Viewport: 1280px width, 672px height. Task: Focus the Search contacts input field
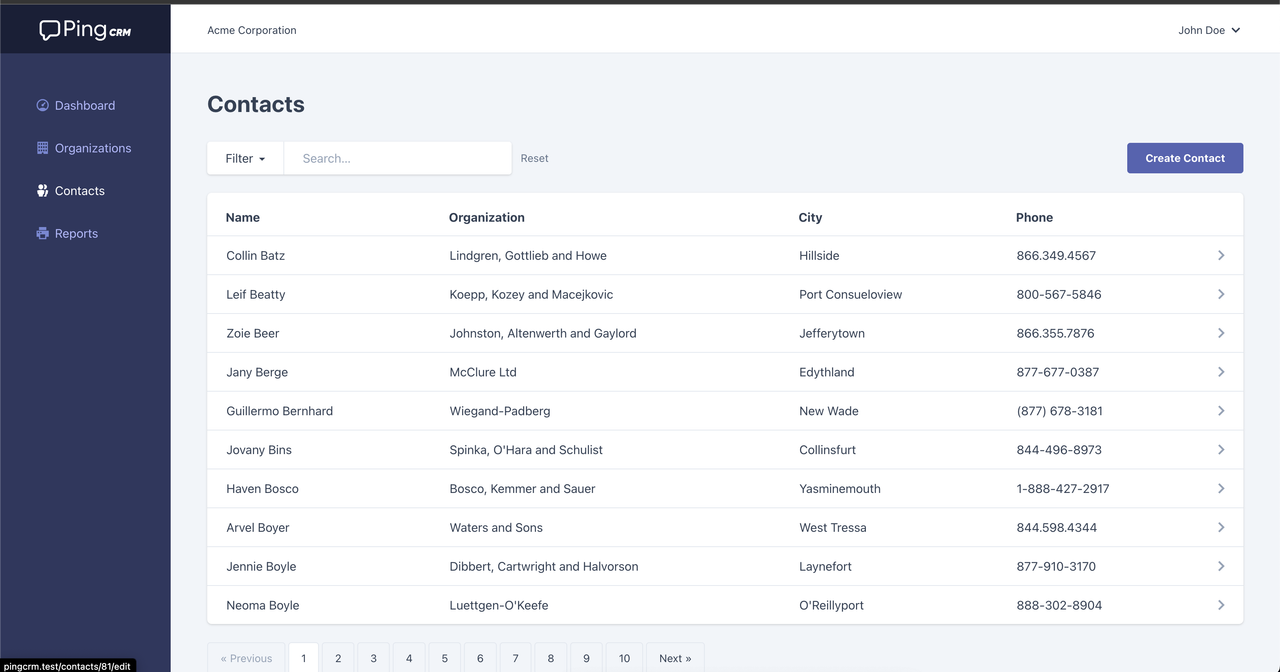click(398, 158)
